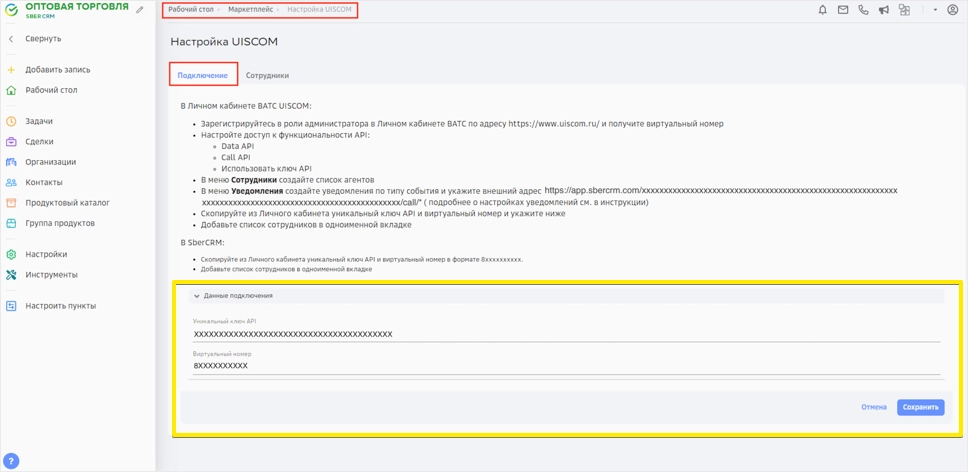The image size is (968, 472).
Task: Click the SberCRM logo icon
Action: (12, 10)
